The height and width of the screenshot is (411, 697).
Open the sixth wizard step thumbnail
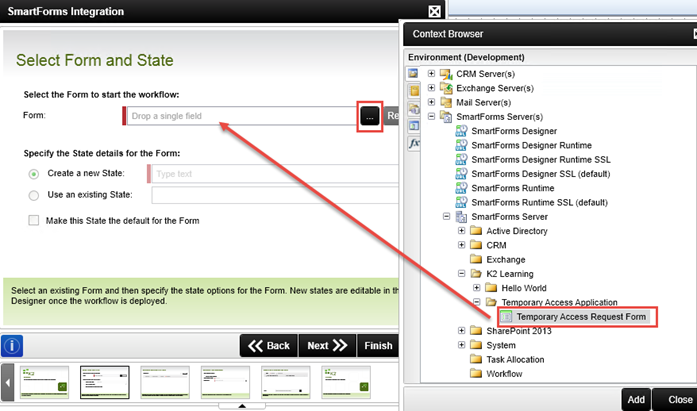pos(346,382)
